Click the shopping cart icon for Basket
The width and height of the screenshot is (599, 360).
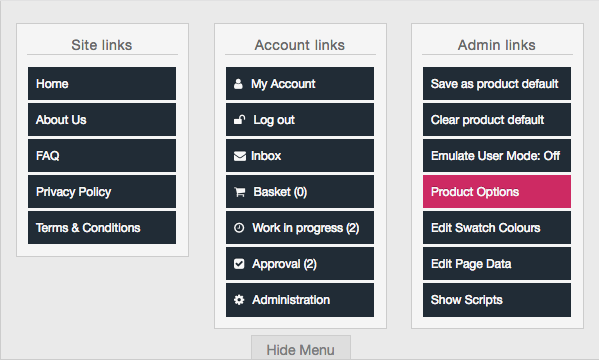[240, 192]
